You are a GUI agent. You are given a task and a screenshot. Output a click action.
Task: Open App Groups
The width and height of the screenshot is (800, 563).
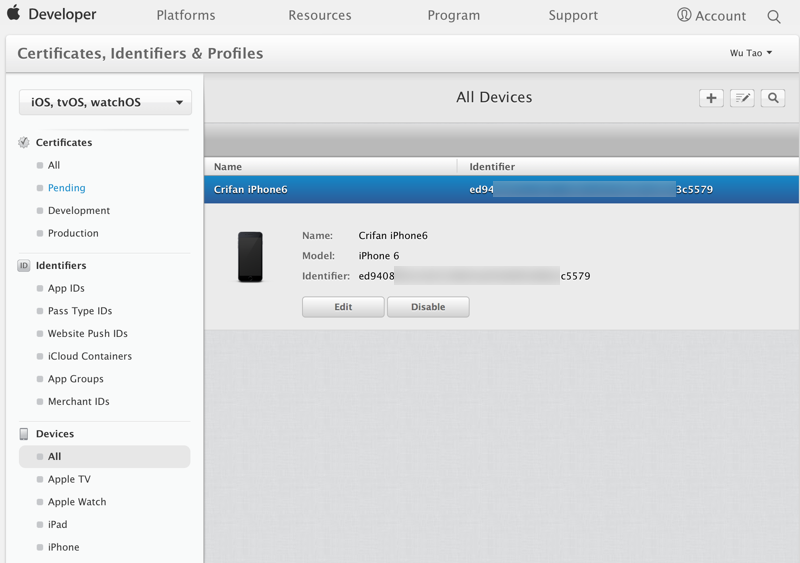[x=76, y=379]
